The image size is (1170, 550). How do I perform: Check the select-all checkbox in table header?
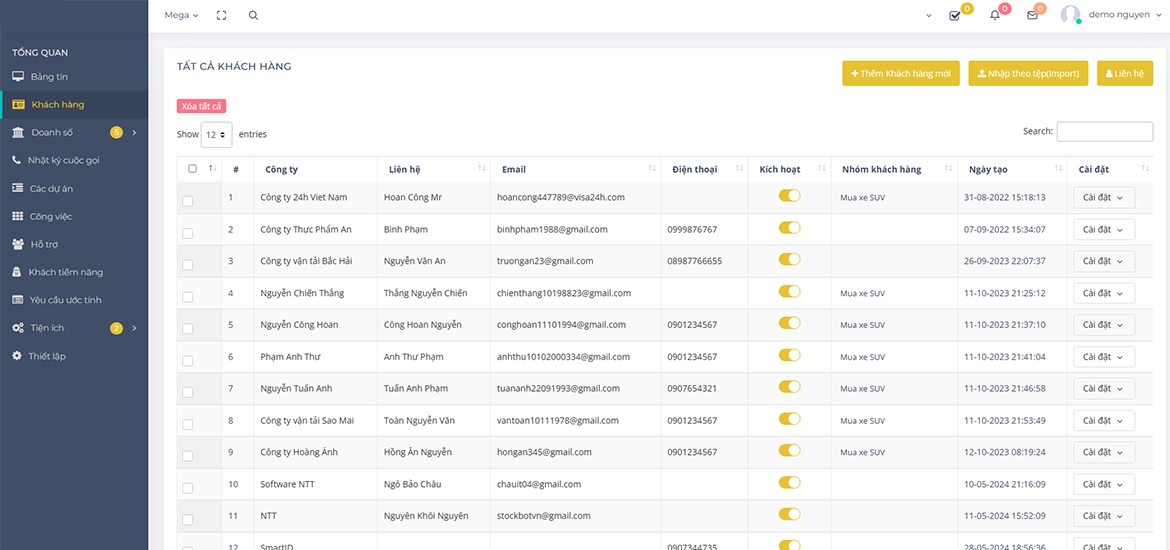point(192,169)
